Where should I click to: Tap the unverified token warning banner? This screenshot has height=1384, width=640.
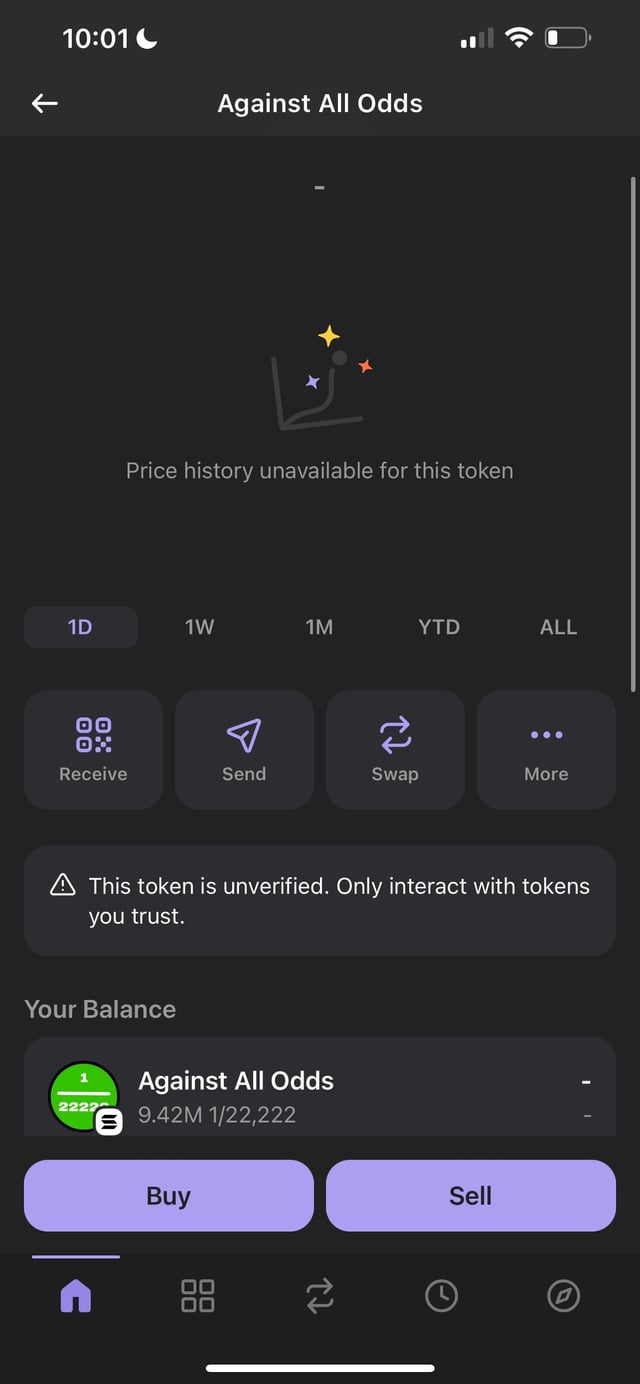320,900
